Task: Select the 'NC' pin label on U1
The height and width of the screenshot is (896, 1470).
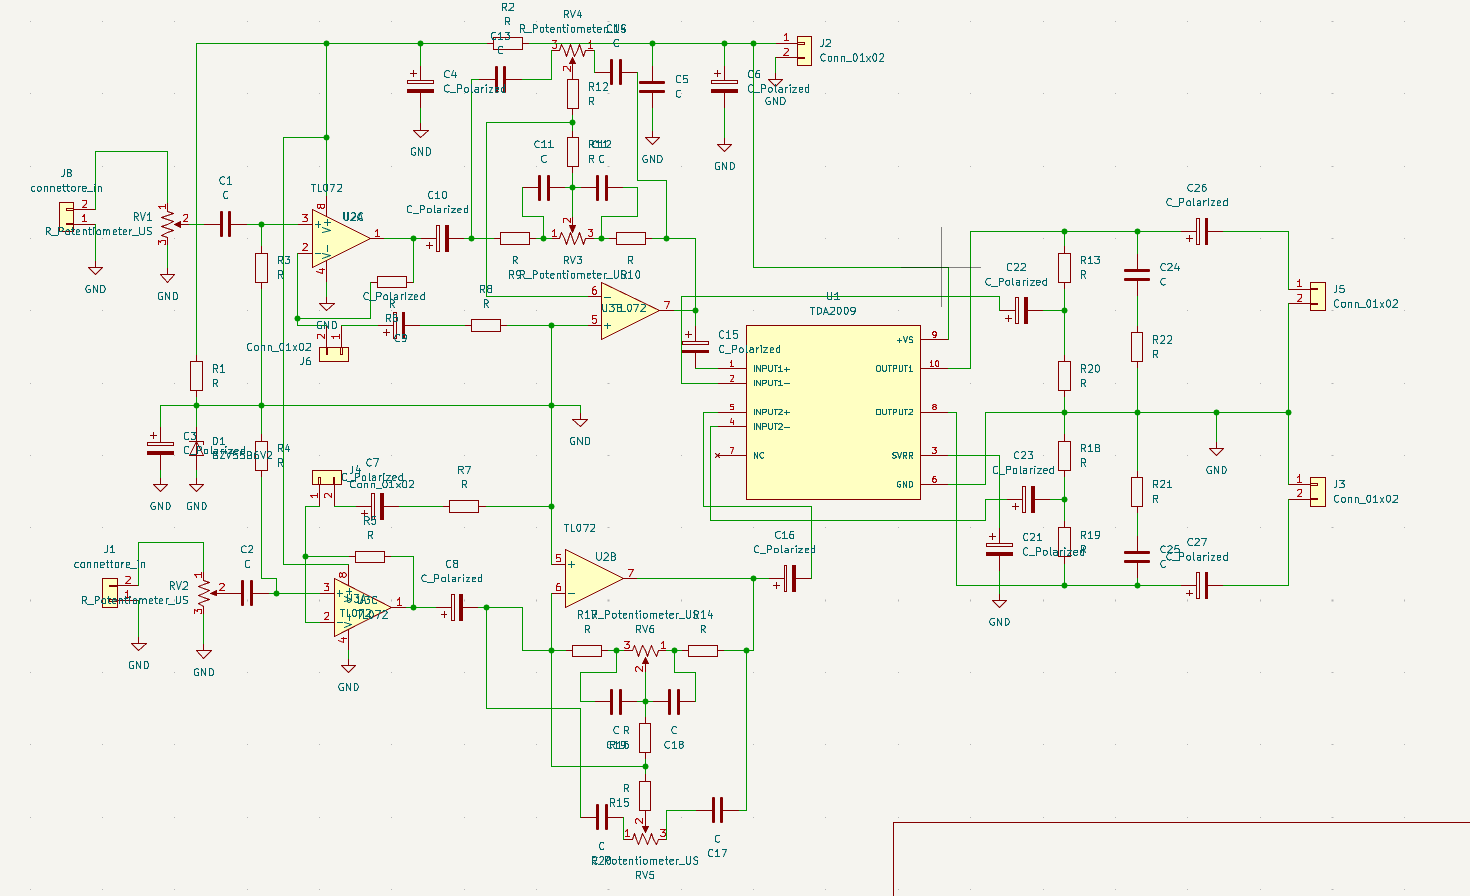Action: 759,456
